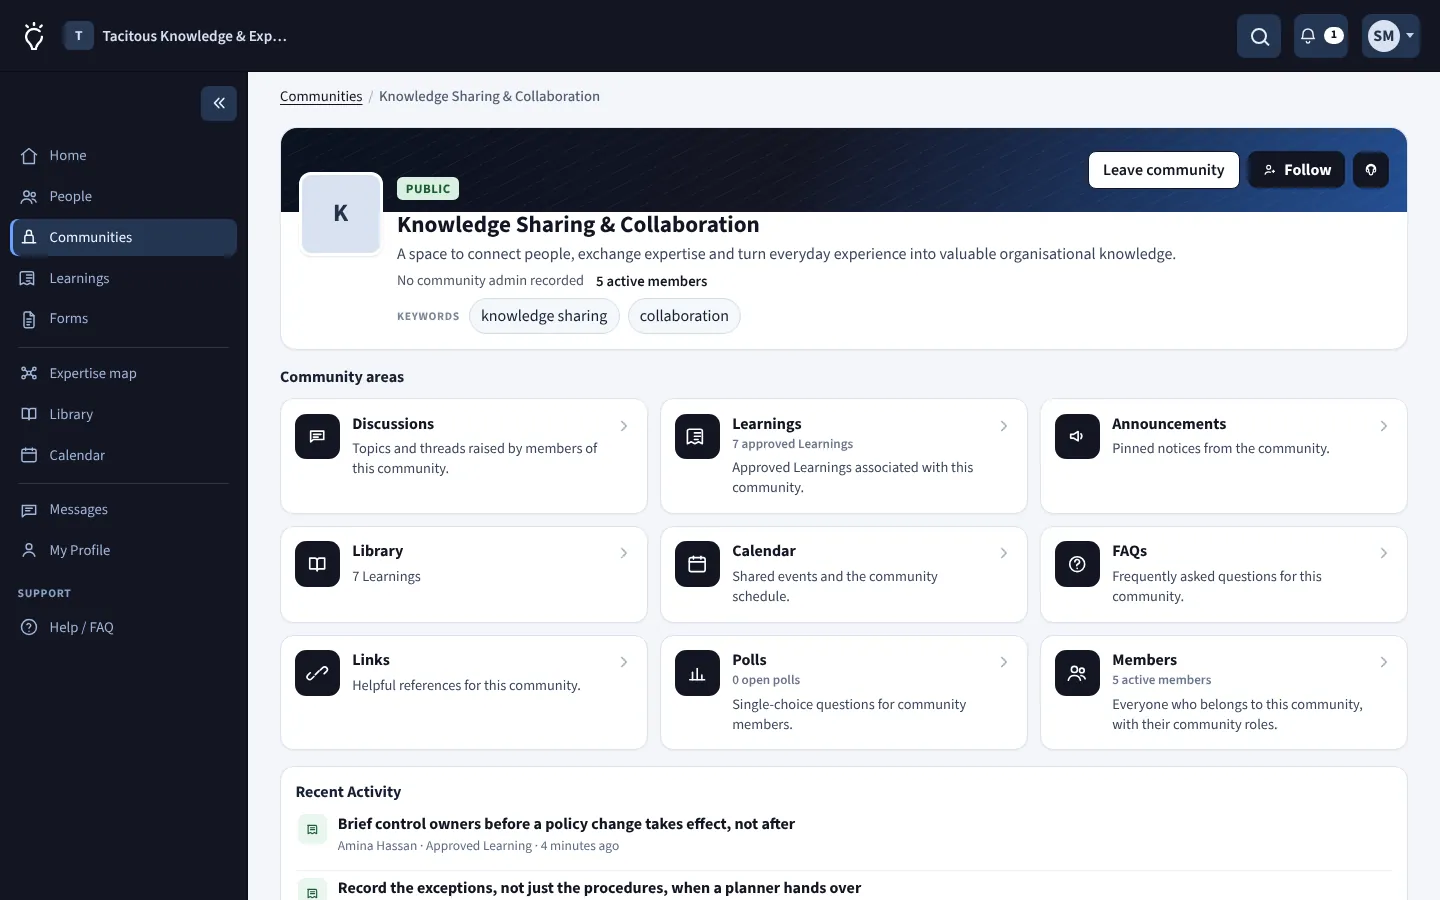Open Messages in the sidebar
1440x900 pixels.
[x=124, y=509]
